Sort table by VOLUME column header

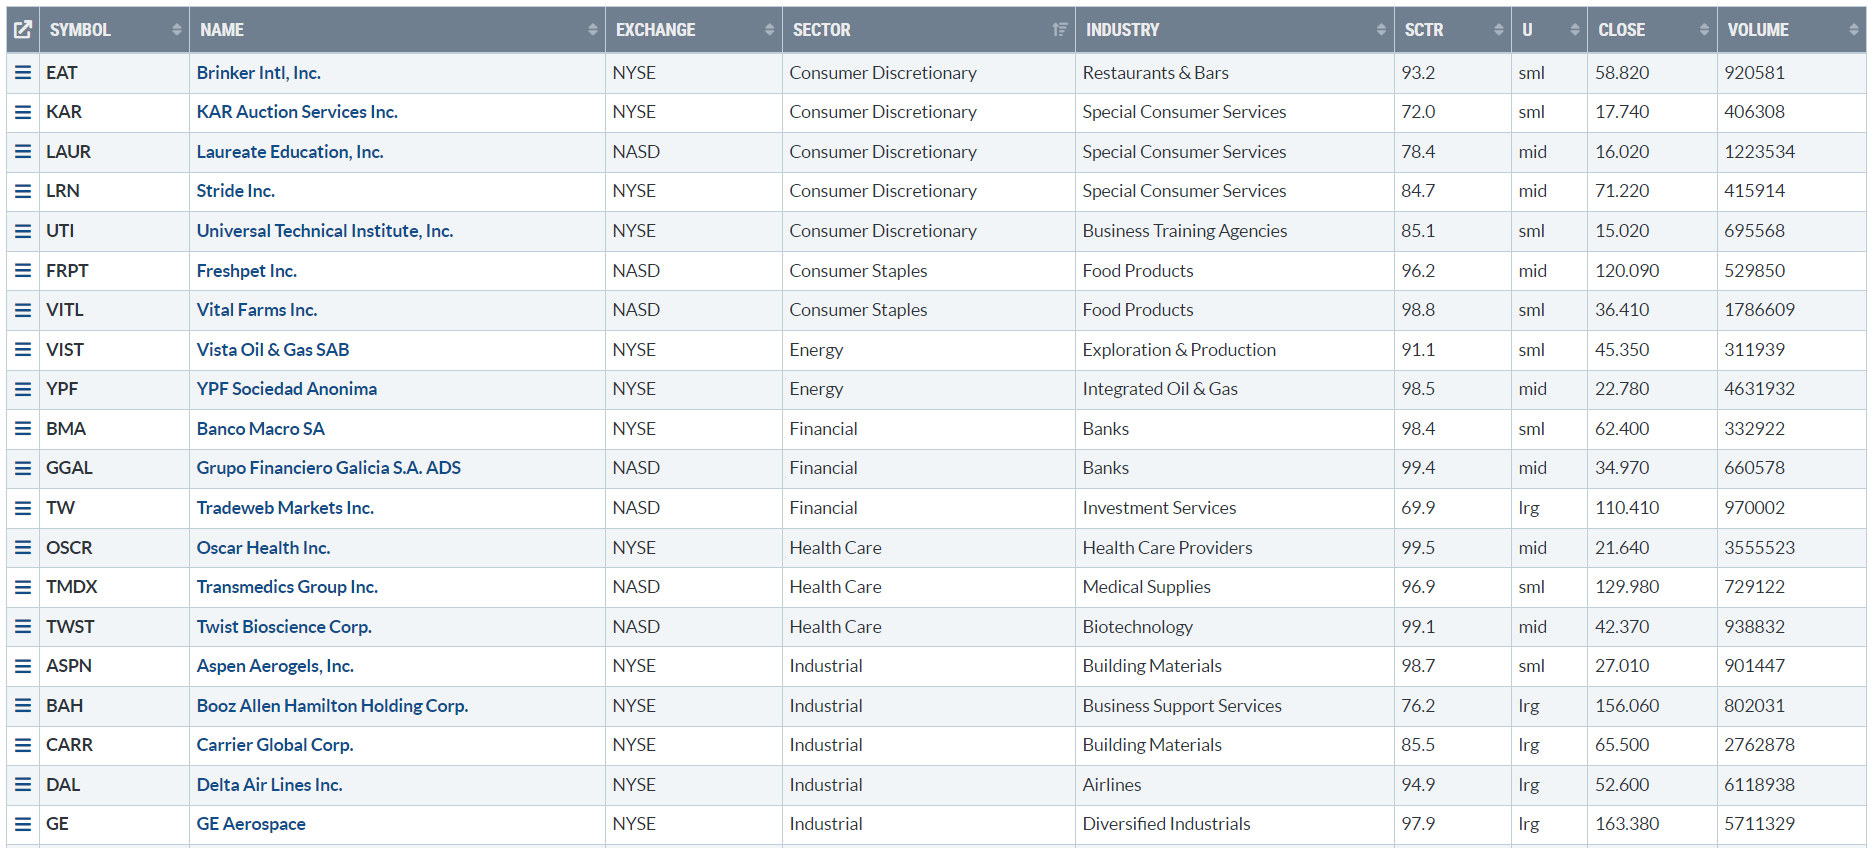(x=1758, y=30)
